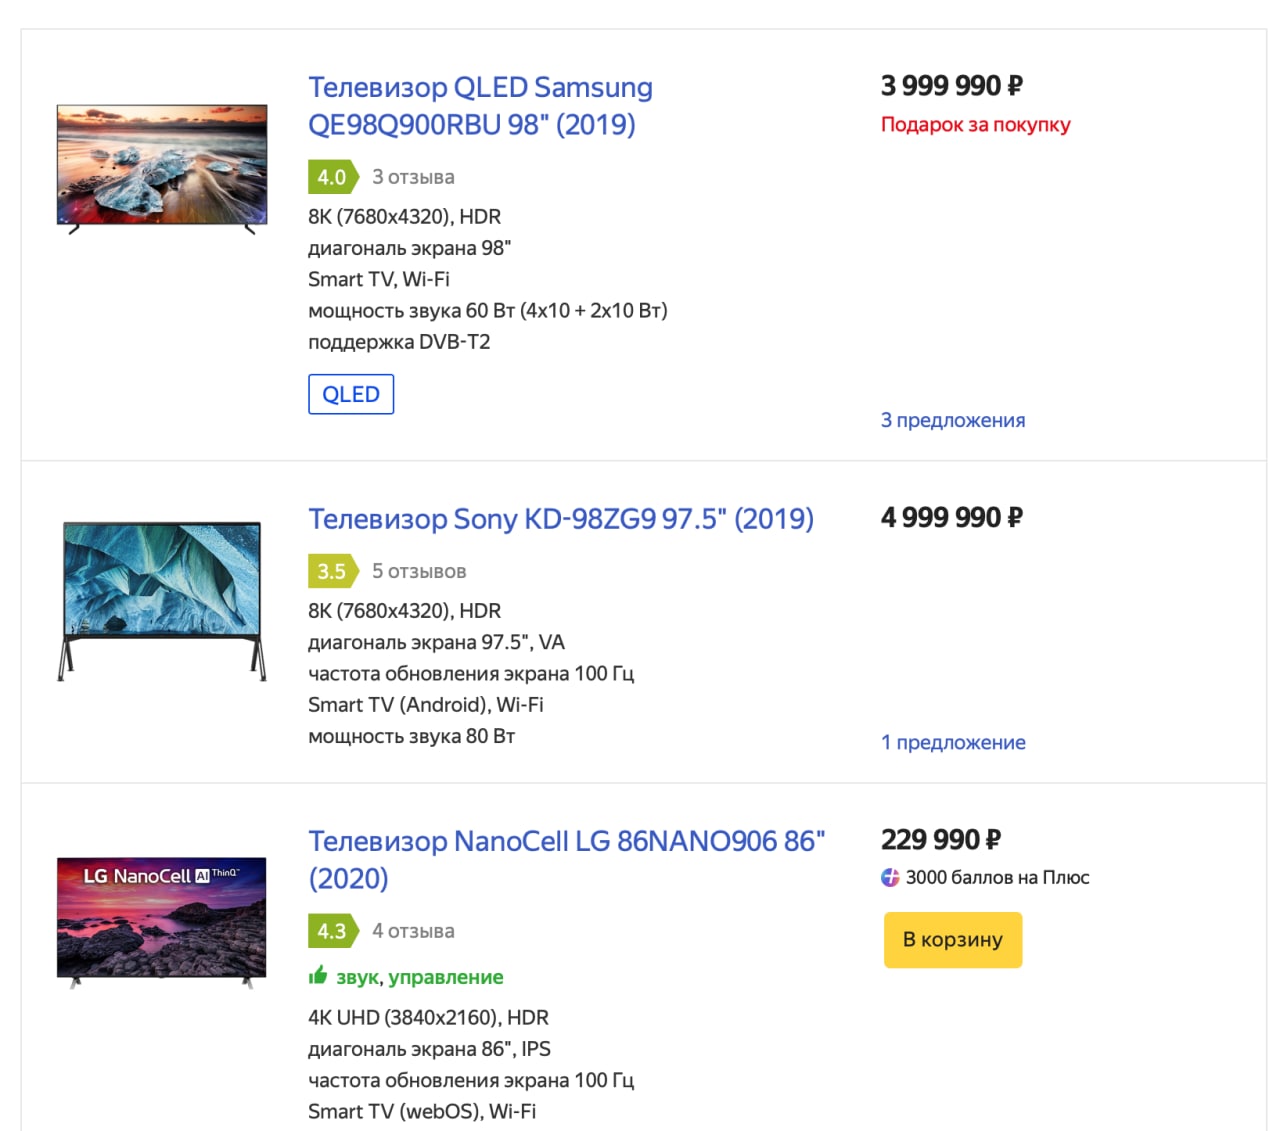Click the Plus points round icon
Image resolution: width=1280 pixels, height=1131 pixels.
(x=890, y=878)
